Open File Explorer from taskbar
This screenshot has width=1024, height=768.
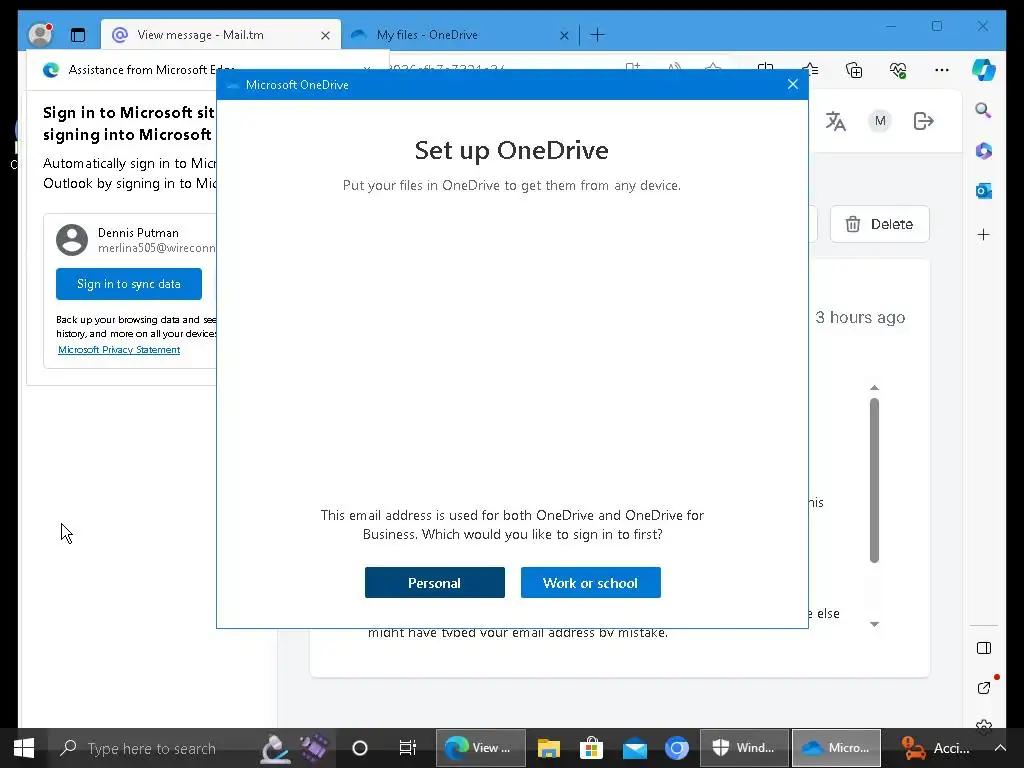(549, 748)
